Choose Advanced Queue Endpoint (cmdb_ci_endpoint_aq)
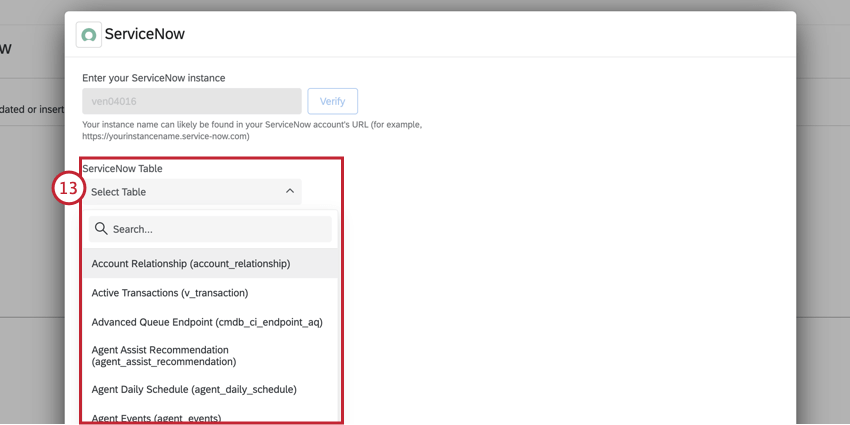The width and height of the screenshot is (850, 425). coord(210,322)
